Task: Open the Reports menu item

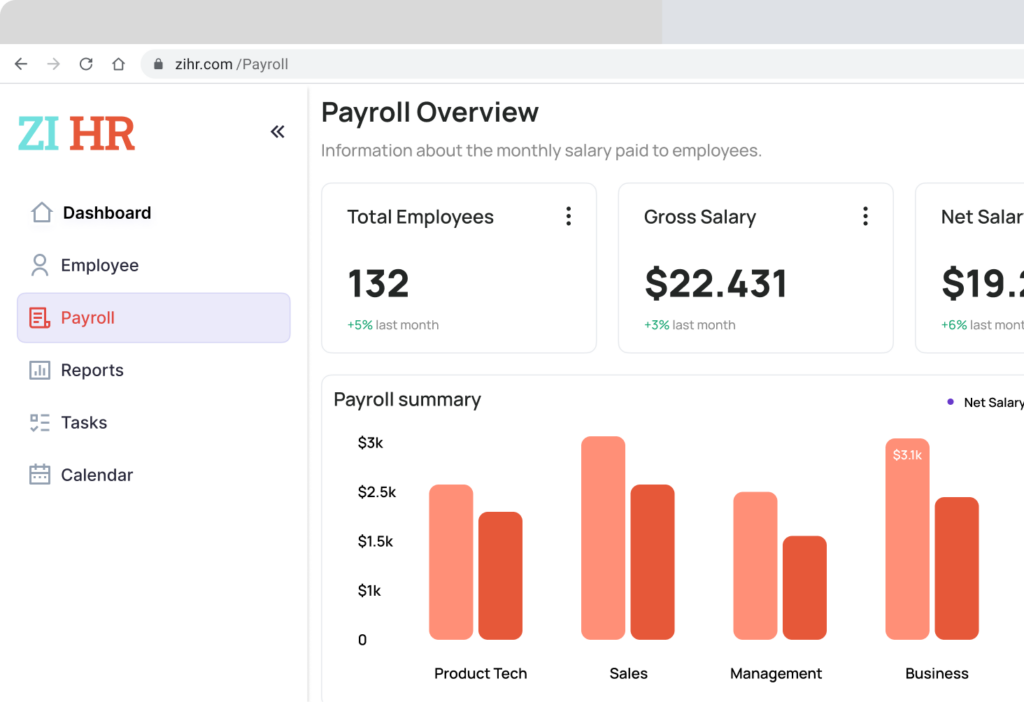Action: point(92,370)
